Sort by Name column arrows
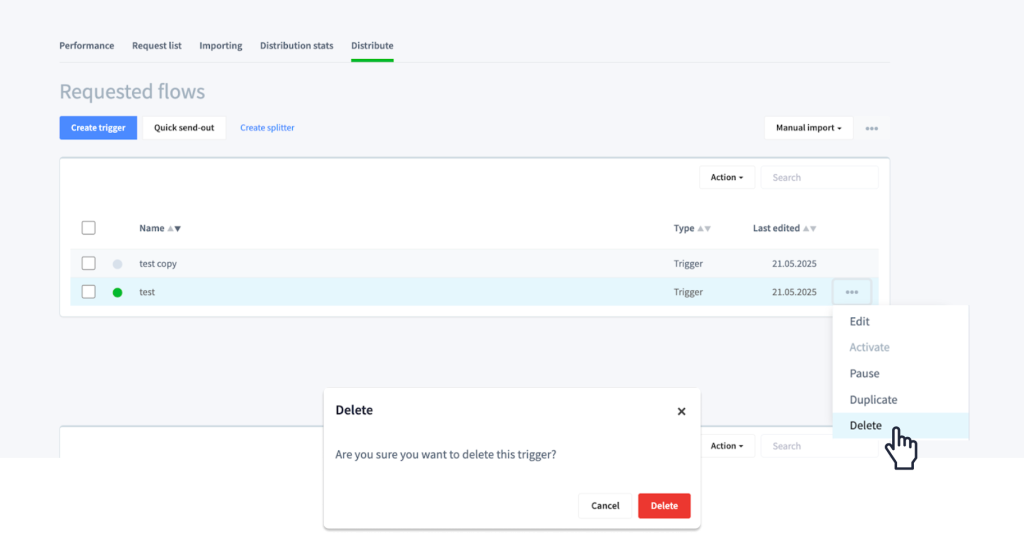Image resolution: width=1024 pixels, height=533 pixels. coord(174,229)
